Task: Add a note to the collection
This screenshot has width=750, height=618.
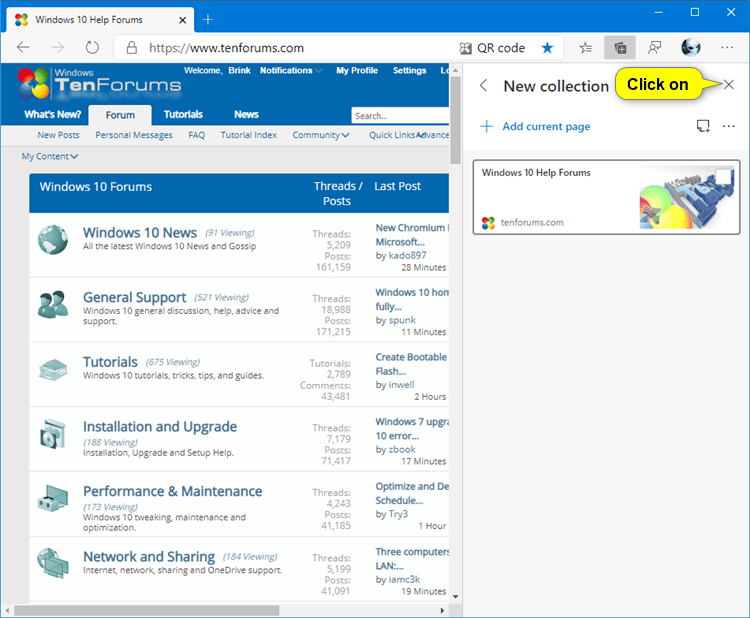Action: (x=703, y=126)
